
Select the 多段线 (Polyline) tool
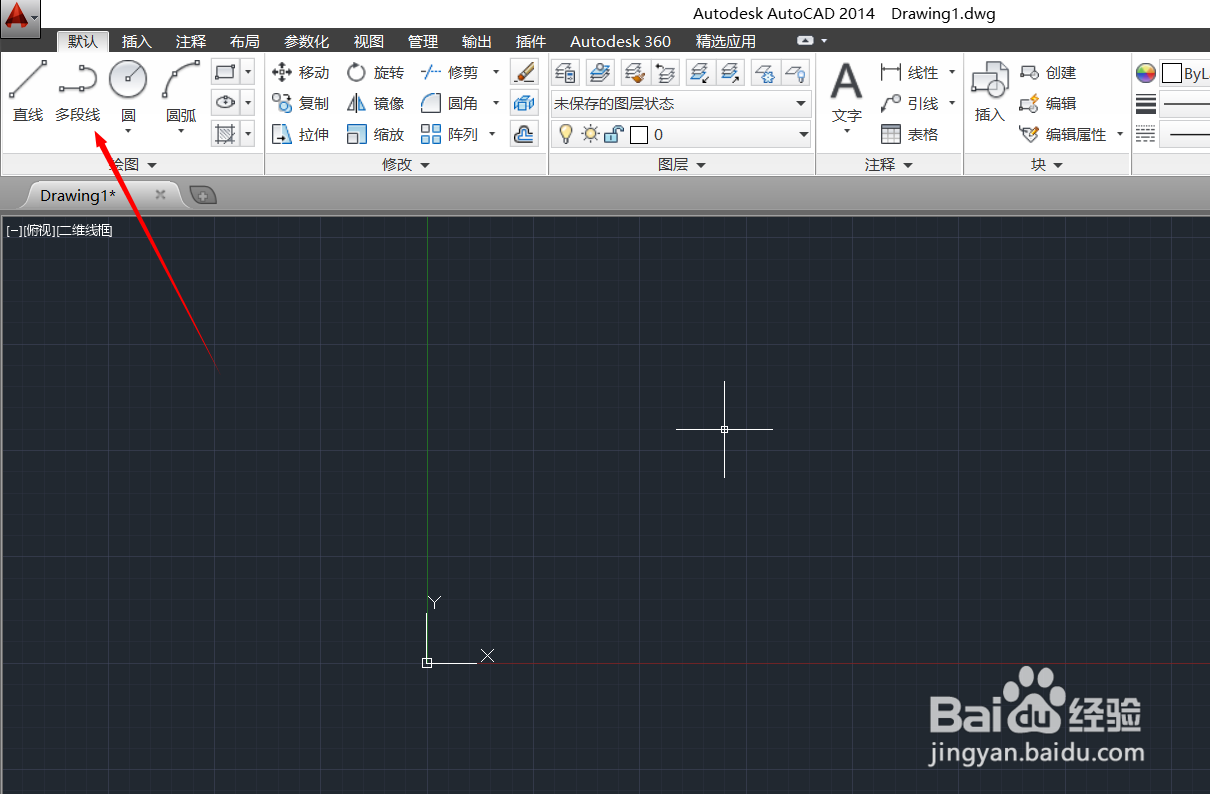(x=77, y=91)
